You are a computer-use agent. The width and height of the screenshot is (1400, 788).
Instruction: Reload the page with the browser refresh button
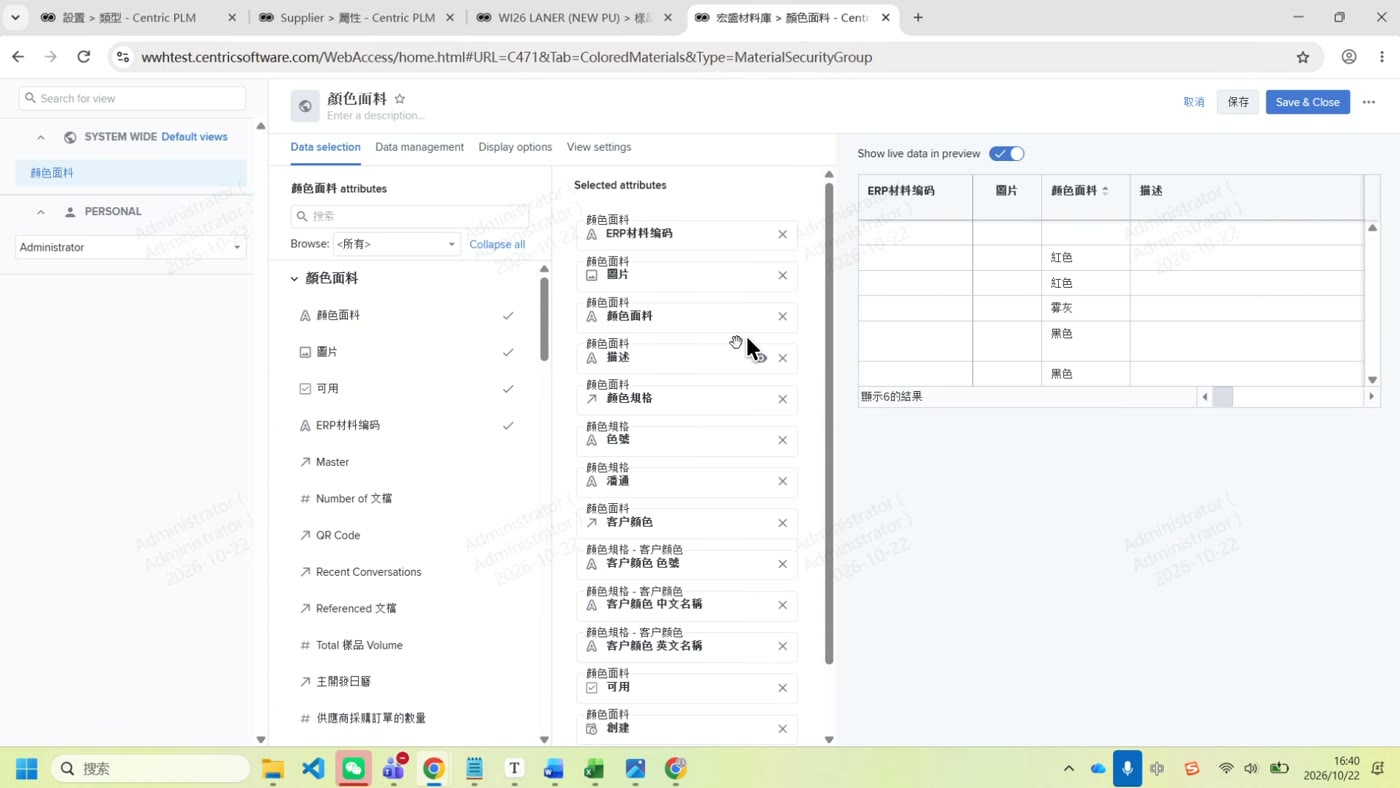click(x=84, y=57)
